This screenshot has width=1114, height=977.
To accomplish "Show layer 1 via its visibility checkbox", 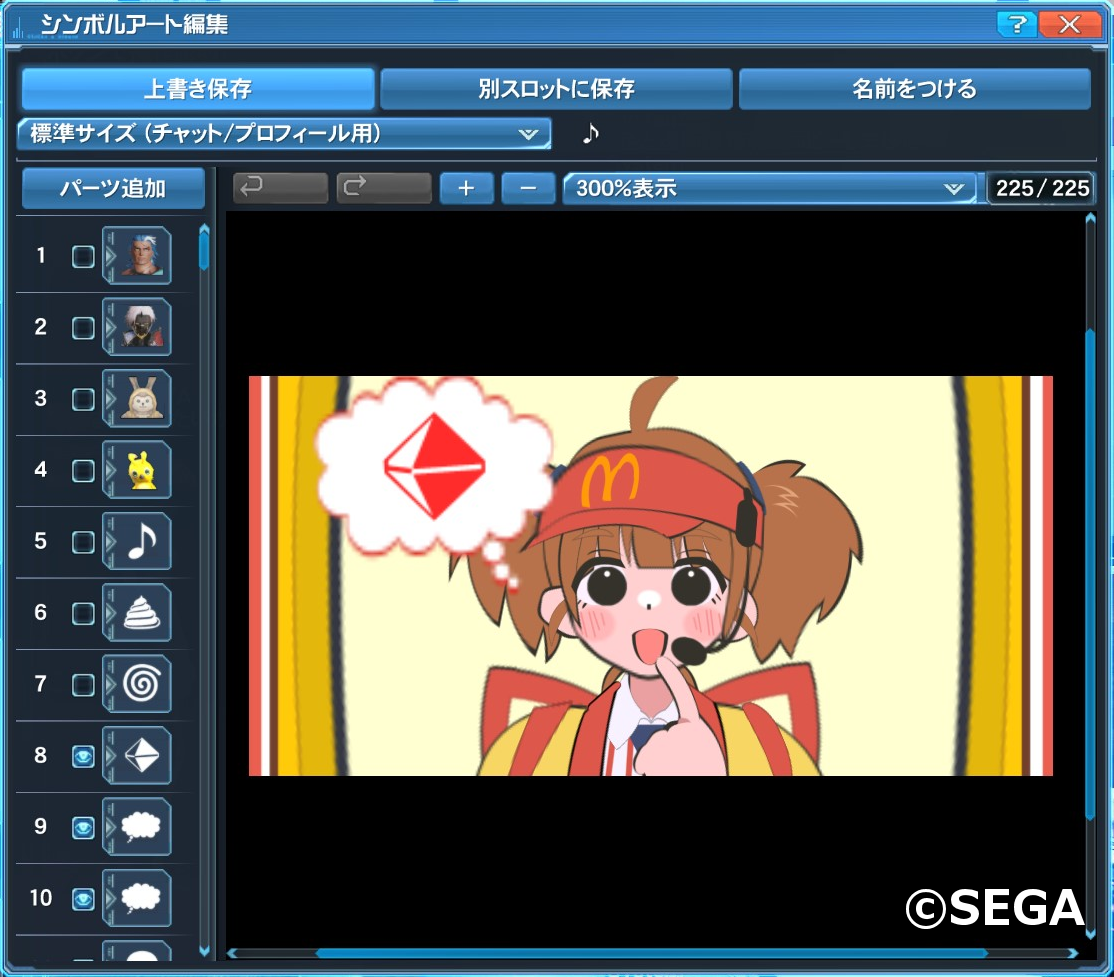I will [83, 256].
